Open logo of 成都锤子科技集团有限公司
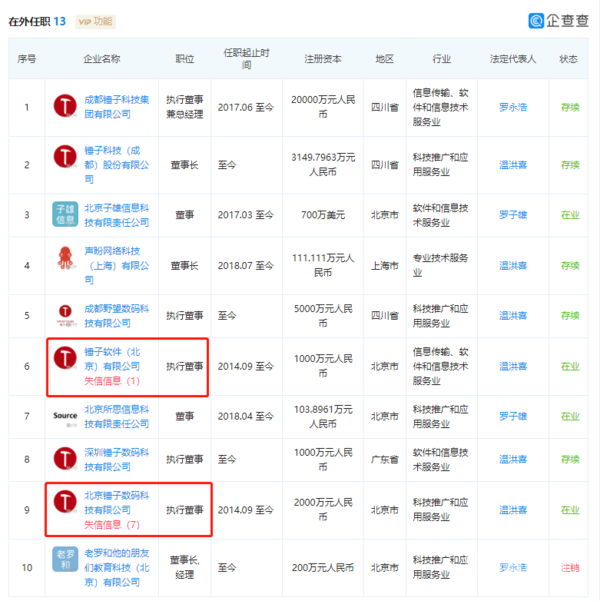Screen dimensions: 600x601 pos(65,106)
